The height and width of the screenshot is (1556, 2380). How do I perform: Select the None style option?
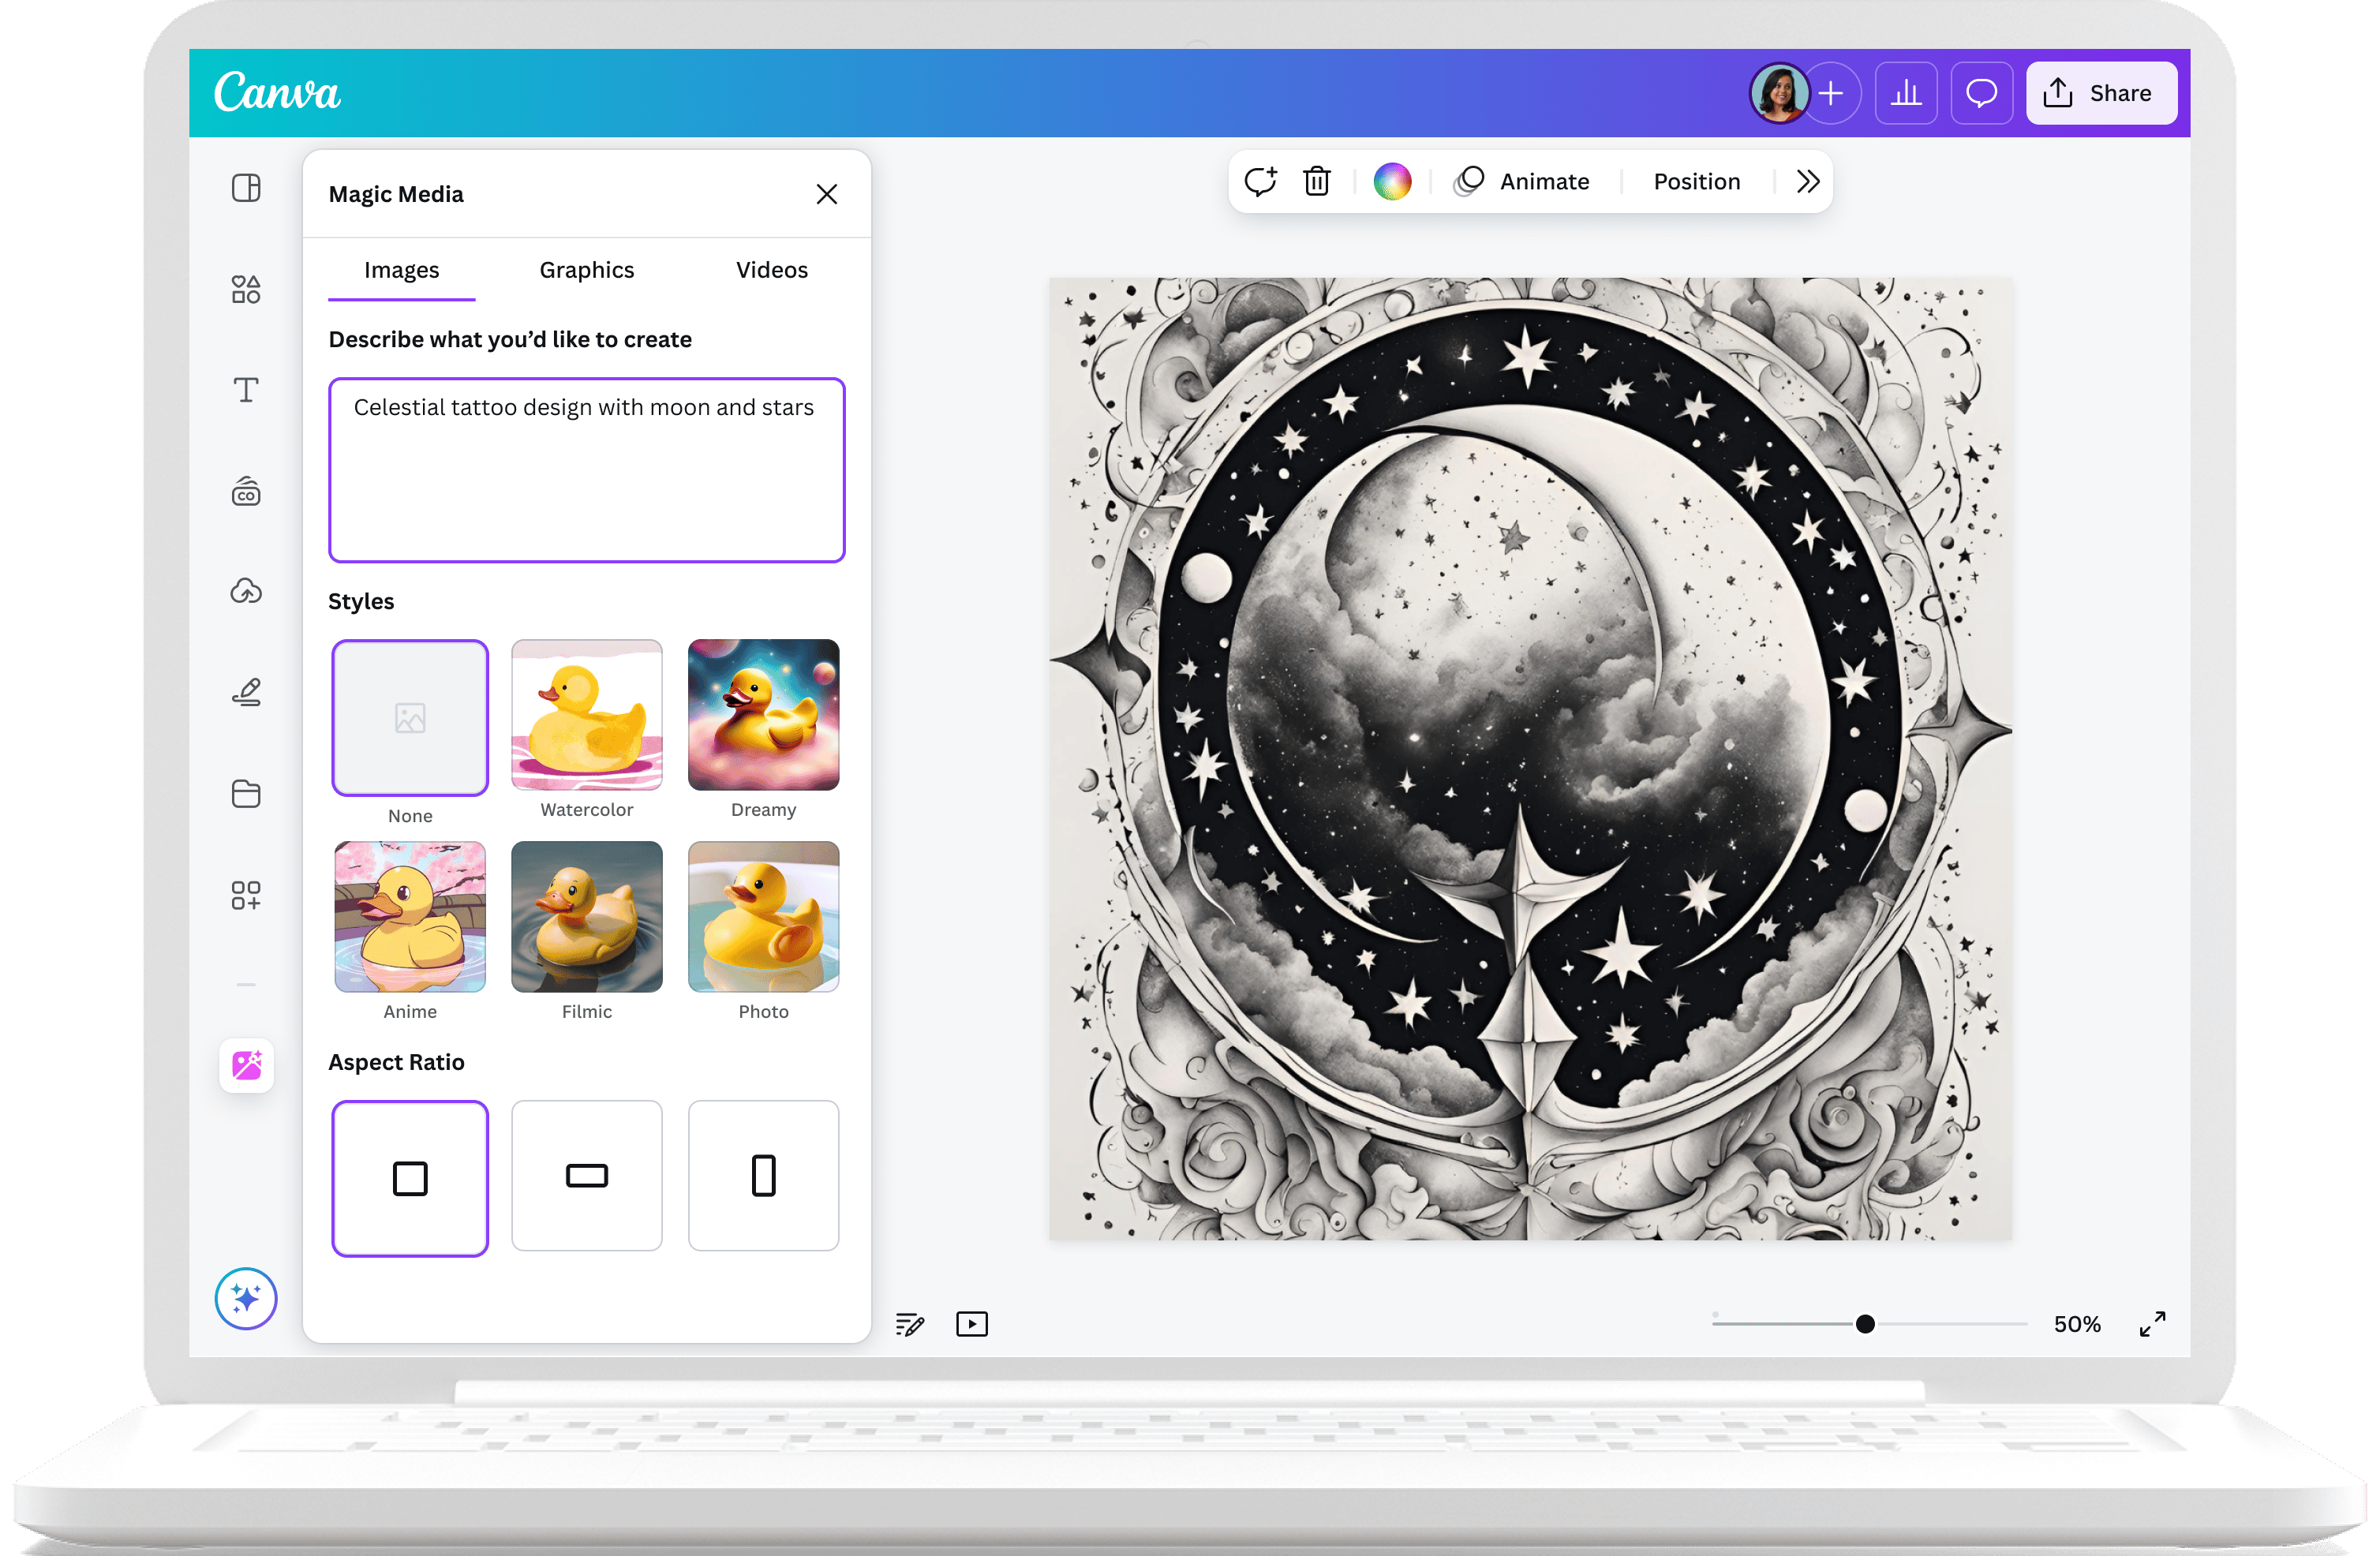(x=409, y=717)
